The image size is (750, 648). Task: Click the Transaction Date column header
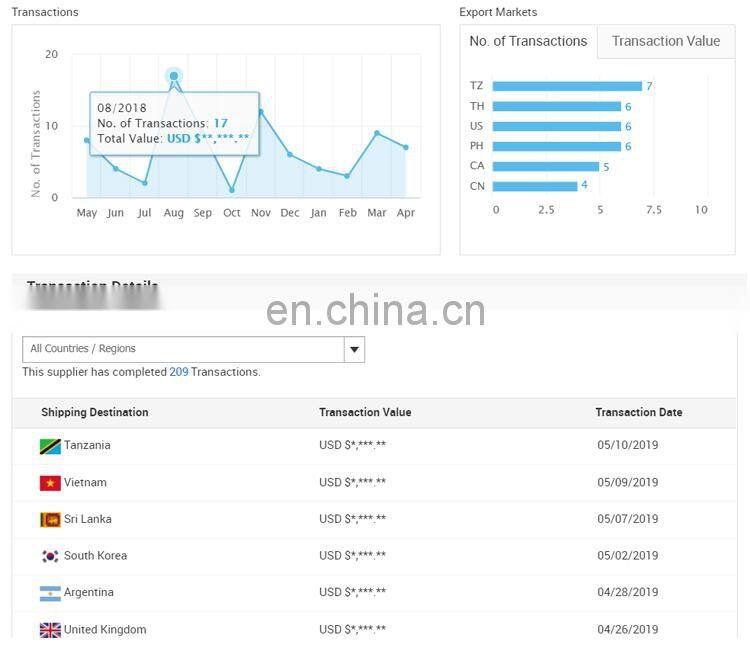(638, 412)
